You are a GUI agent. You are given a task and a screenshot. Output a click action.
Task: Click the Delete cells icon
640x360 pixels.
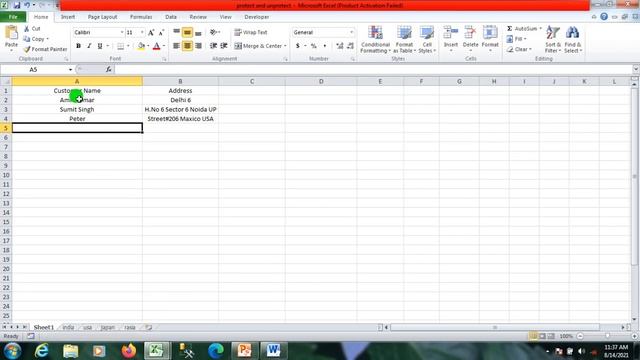(470, 33)
